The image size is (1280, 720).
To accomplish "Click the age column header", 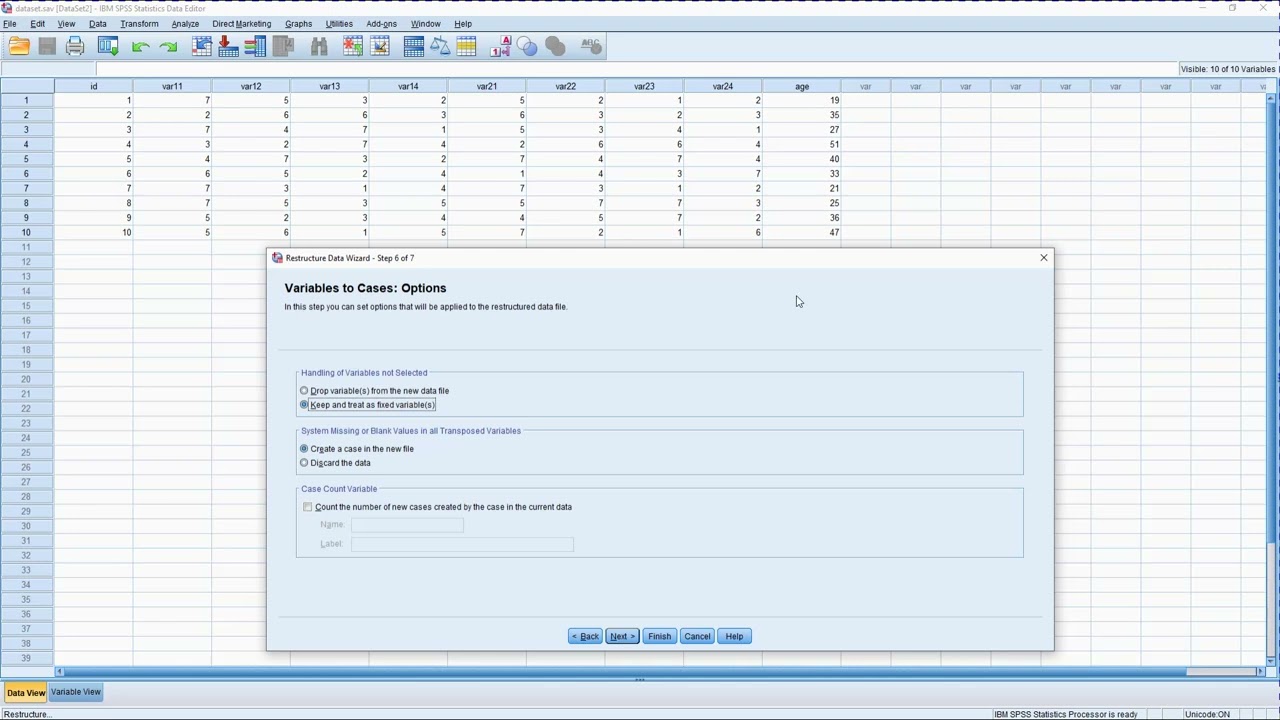I will (802, 86).
